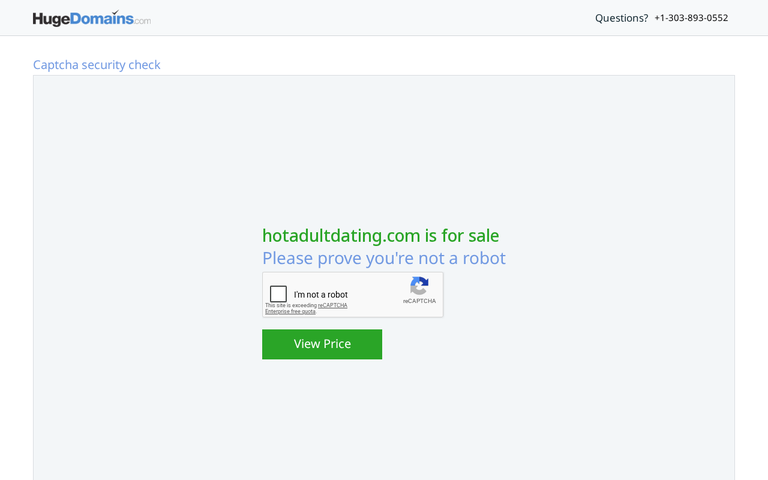Screen dimensions: 768x480
Task: Open the Enterprise free quota link
Action: coord(290,312)
